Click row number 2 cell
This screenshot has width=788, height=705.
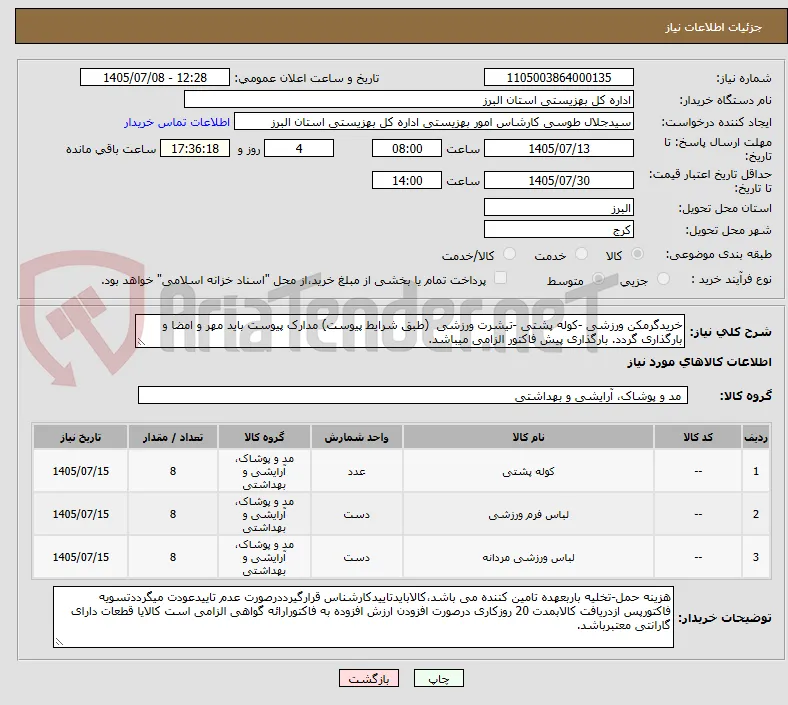pyautogui.click(x=756, y=515)
